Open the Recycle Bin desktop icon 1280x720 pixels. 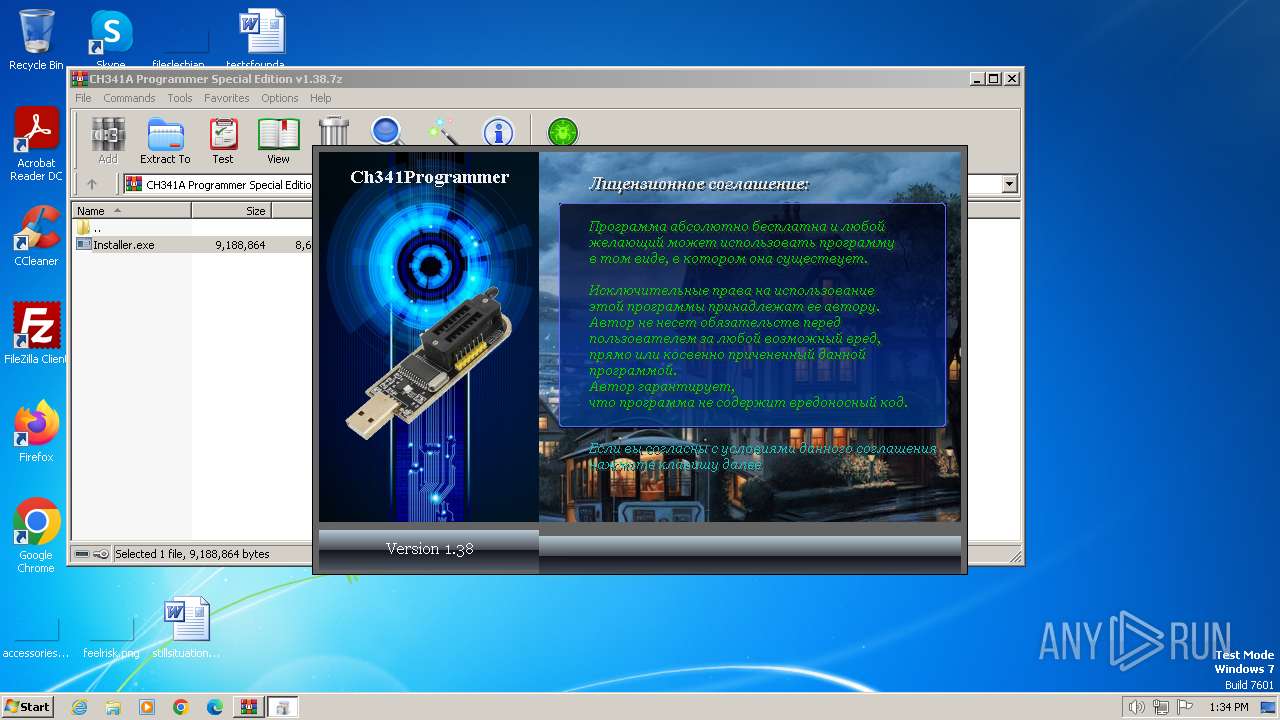36,40
